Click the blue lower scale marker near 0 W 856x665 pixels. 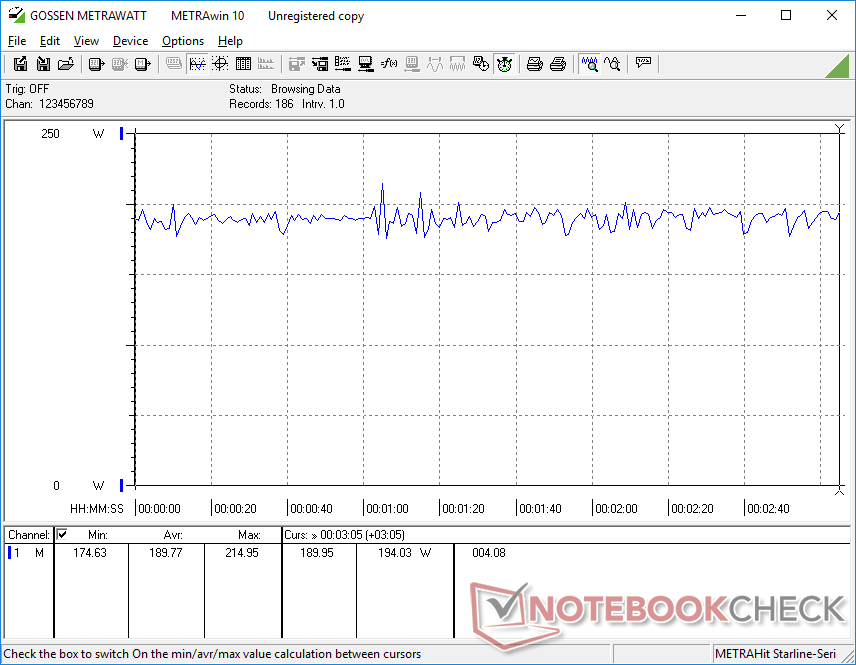click(x=121, y=485)
